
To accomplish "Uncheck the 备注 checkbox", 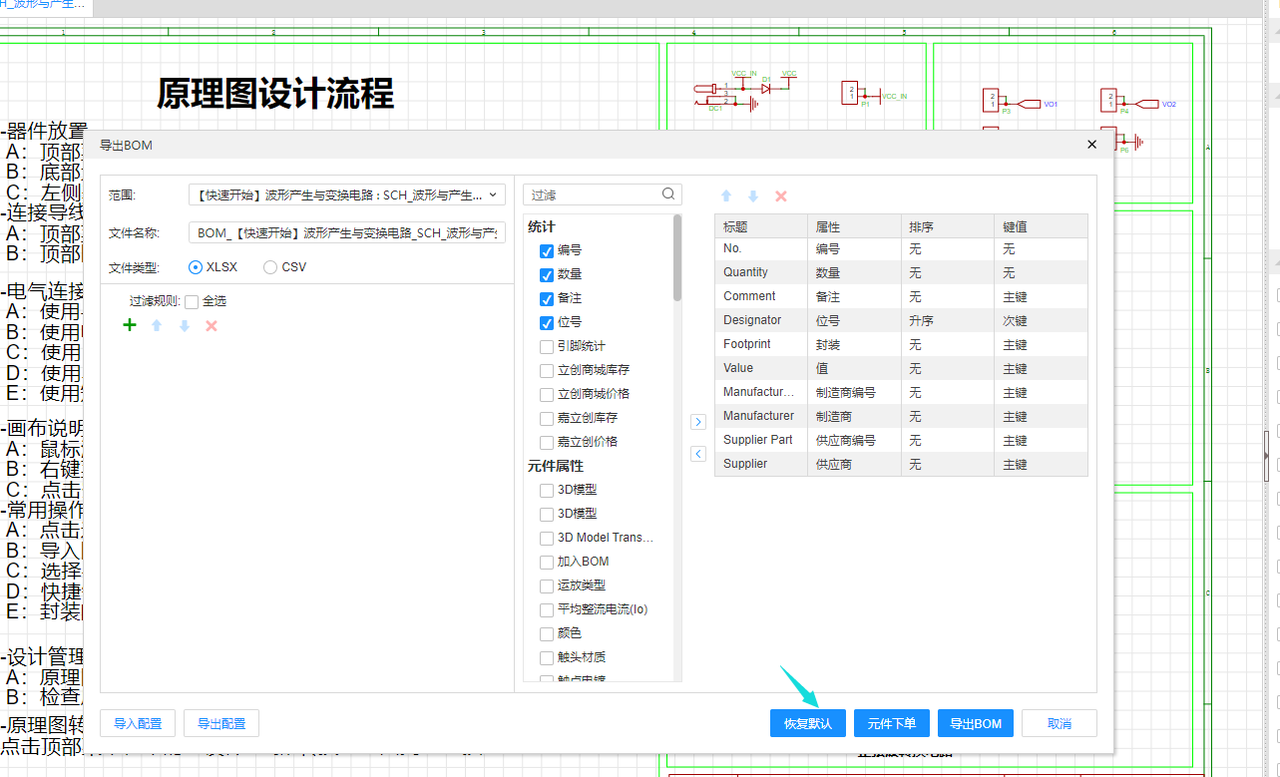I will coord(547,299).
